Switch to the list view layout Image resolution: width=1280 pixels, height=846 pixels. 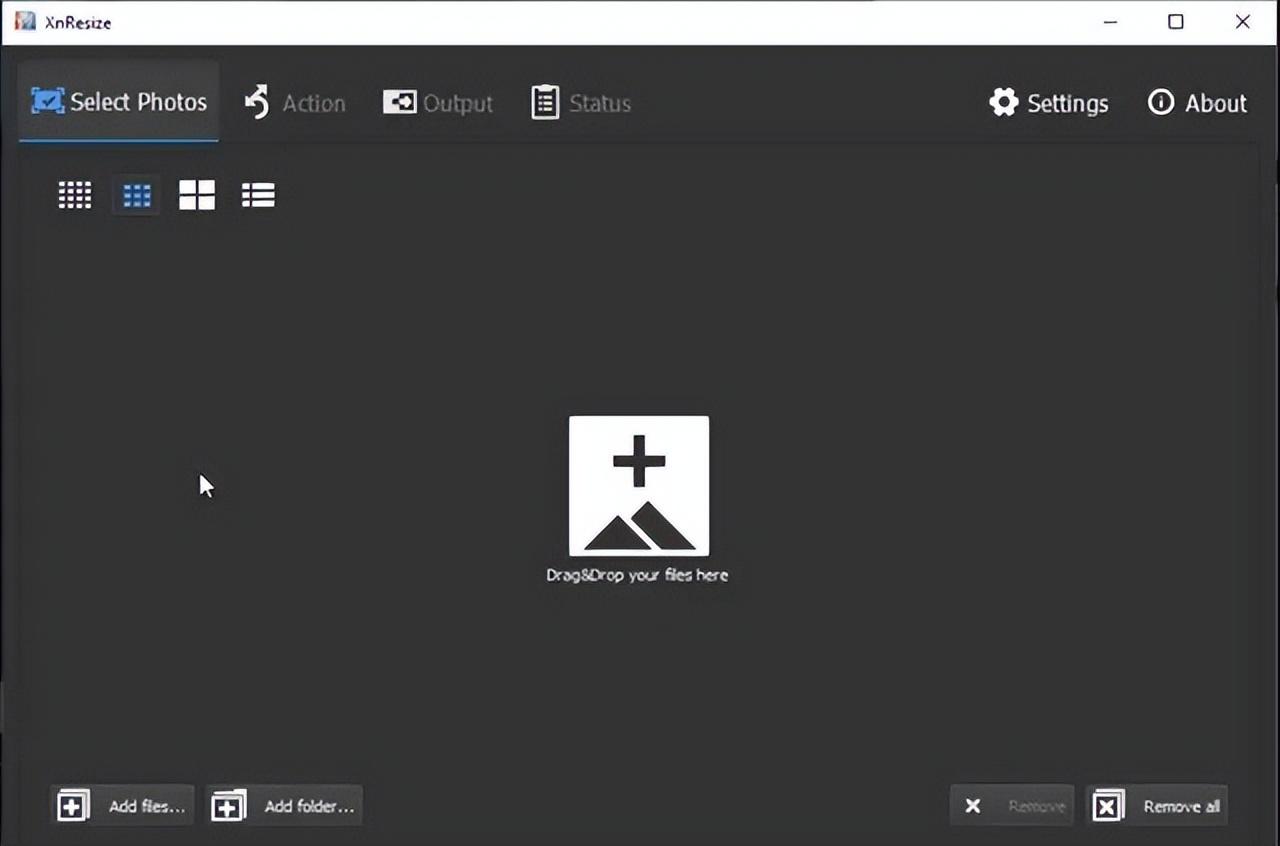tap(258, 195)
